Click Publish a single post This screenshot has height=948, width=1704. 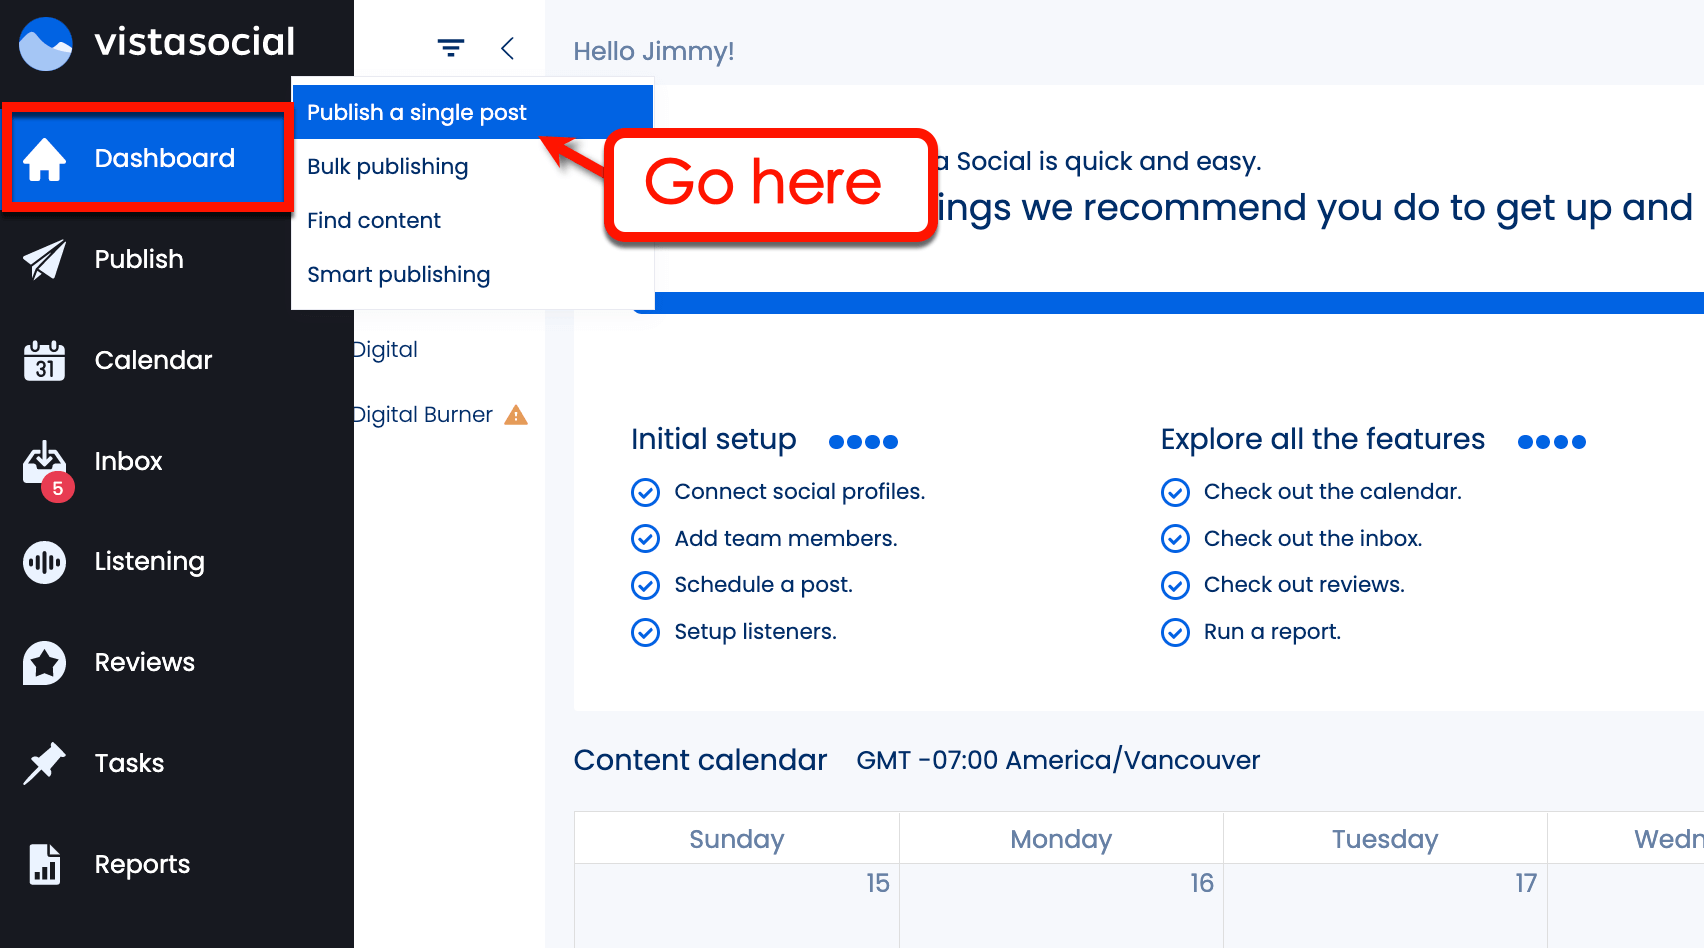(417, 112)
